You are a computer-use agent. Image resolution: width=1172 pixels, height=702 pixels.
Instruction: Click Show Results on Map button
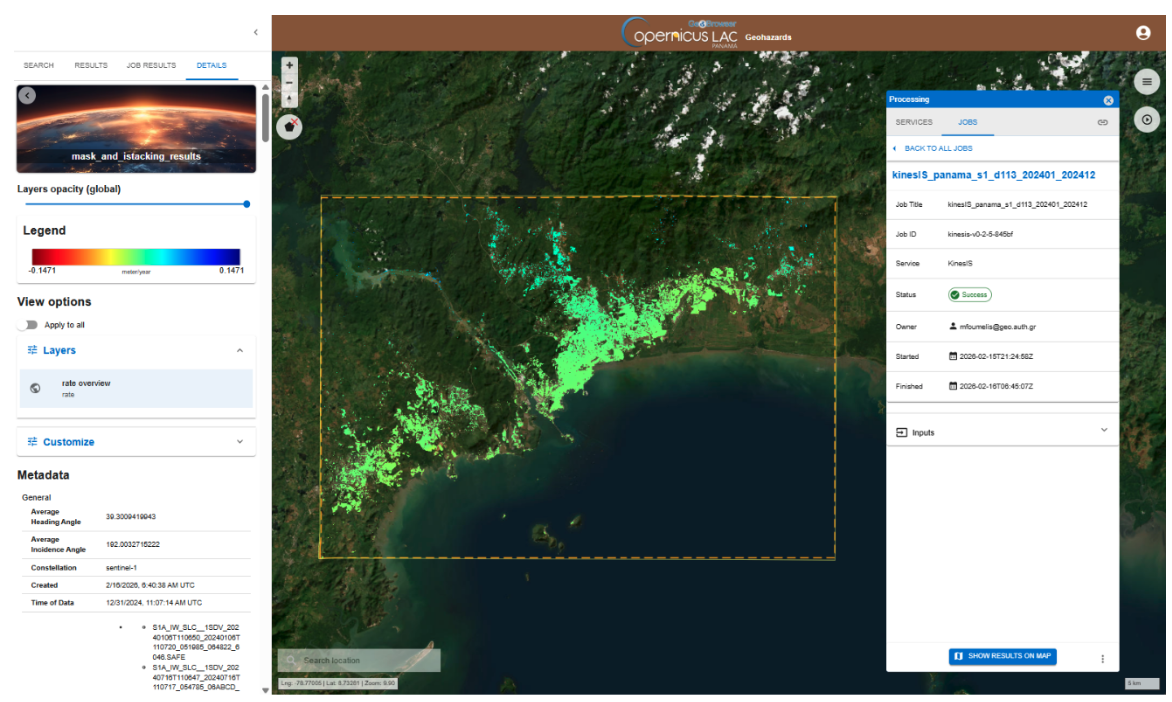click(x=1002, y=656)
